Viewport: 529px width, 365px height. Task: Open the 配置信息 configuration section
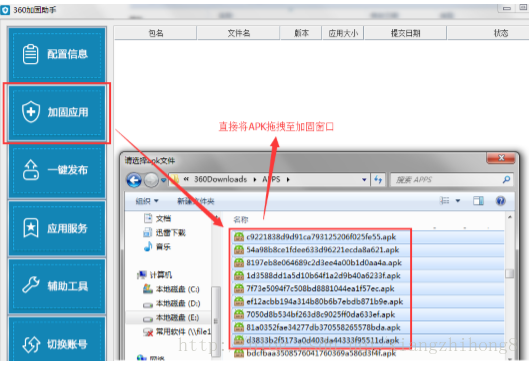click(57, 55)
